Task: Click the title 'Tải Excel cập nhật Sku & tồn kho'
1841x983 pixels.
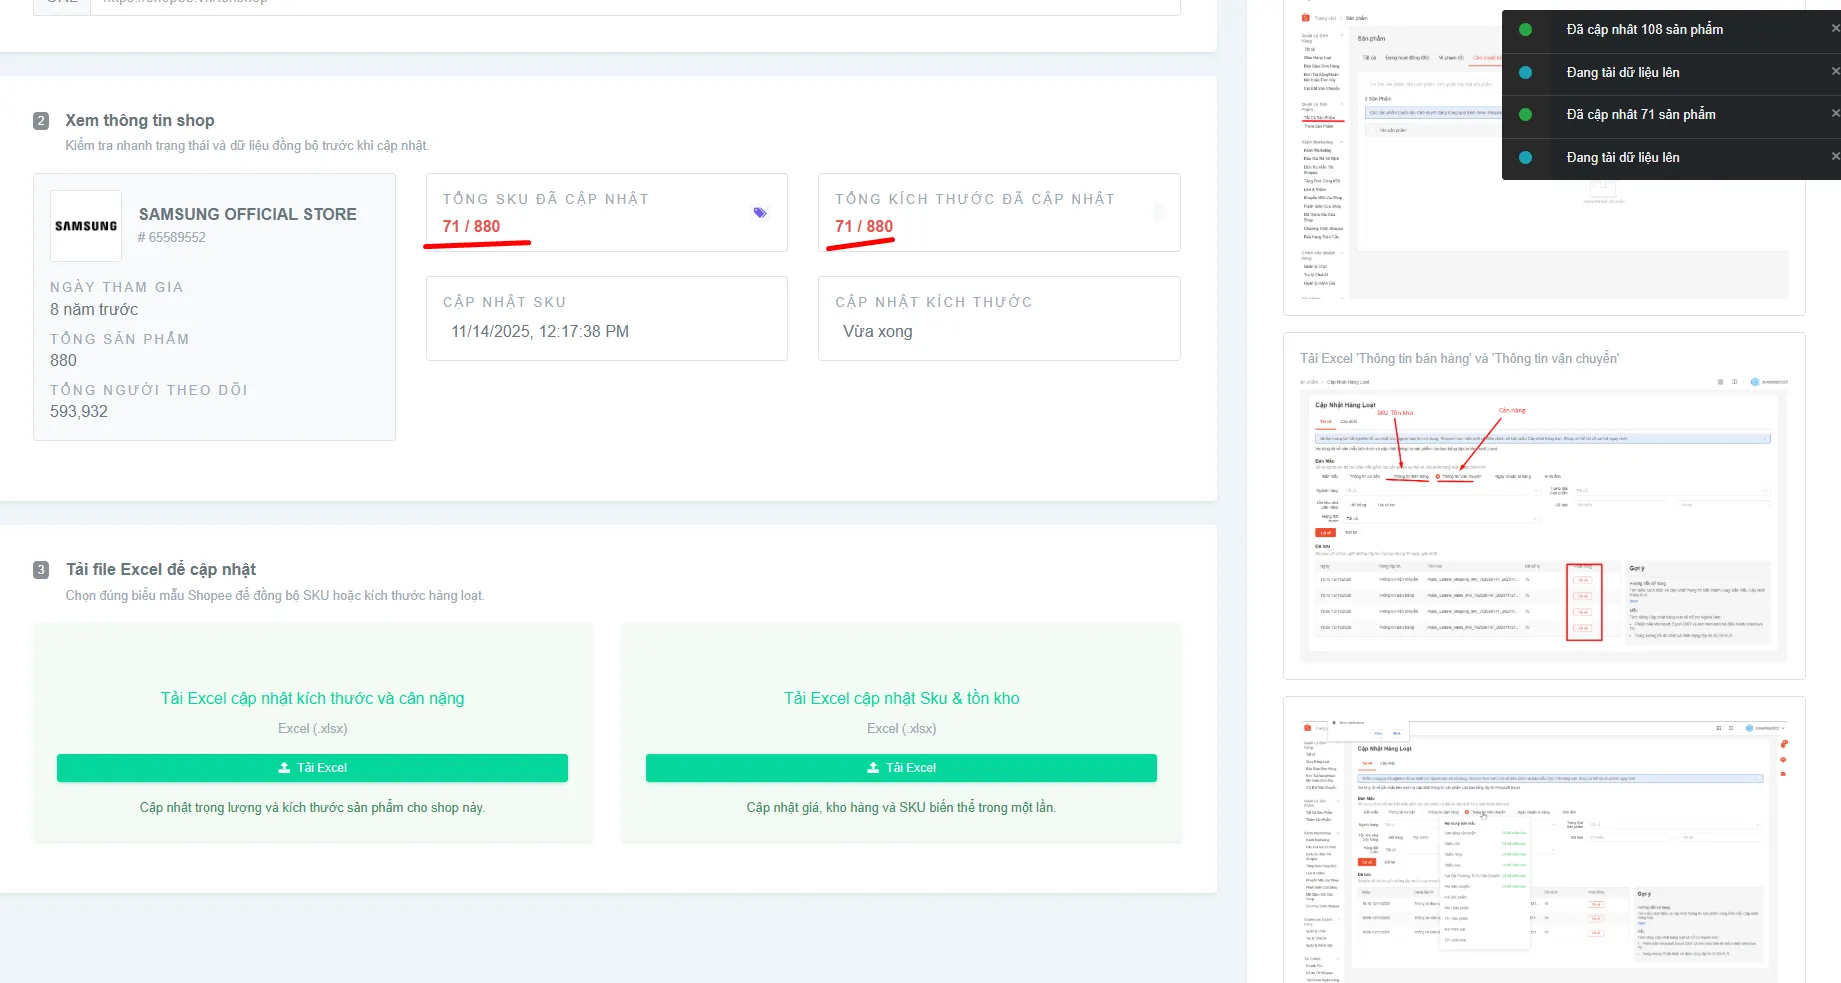Action: pyautogui.click(x=902, y=699)
